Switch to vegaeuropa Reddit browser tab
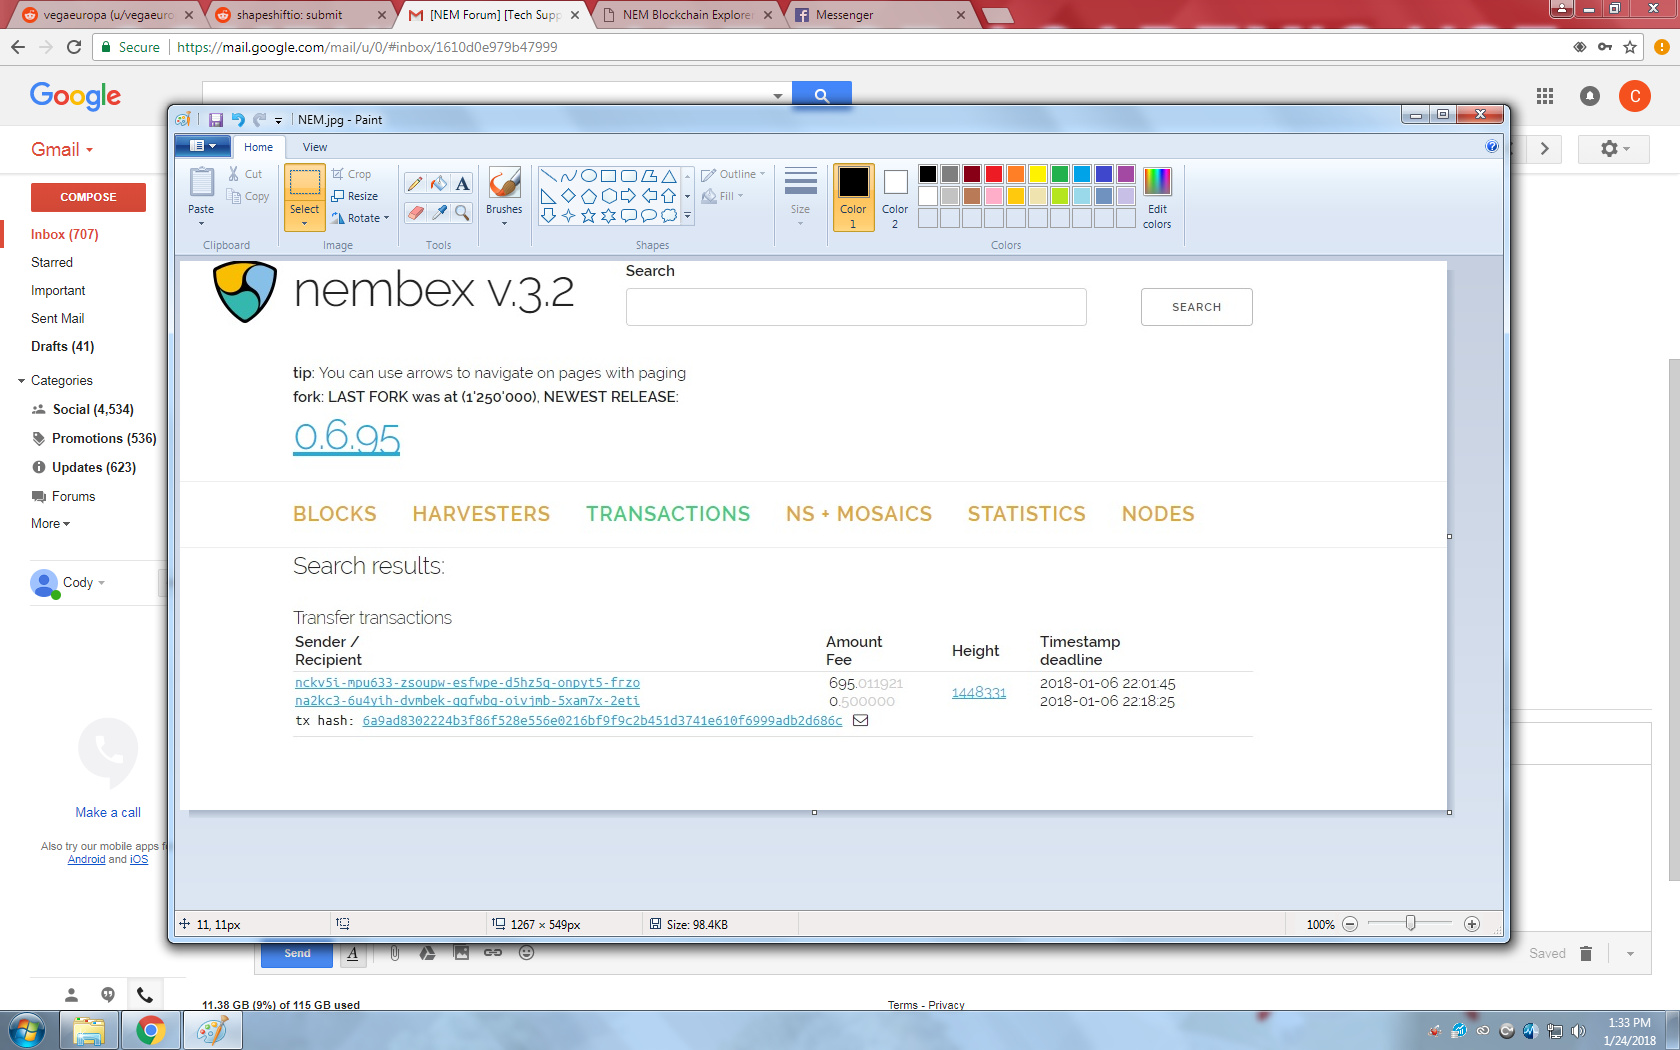Viewport: 1680px width, 1050px height. (108, 15)
